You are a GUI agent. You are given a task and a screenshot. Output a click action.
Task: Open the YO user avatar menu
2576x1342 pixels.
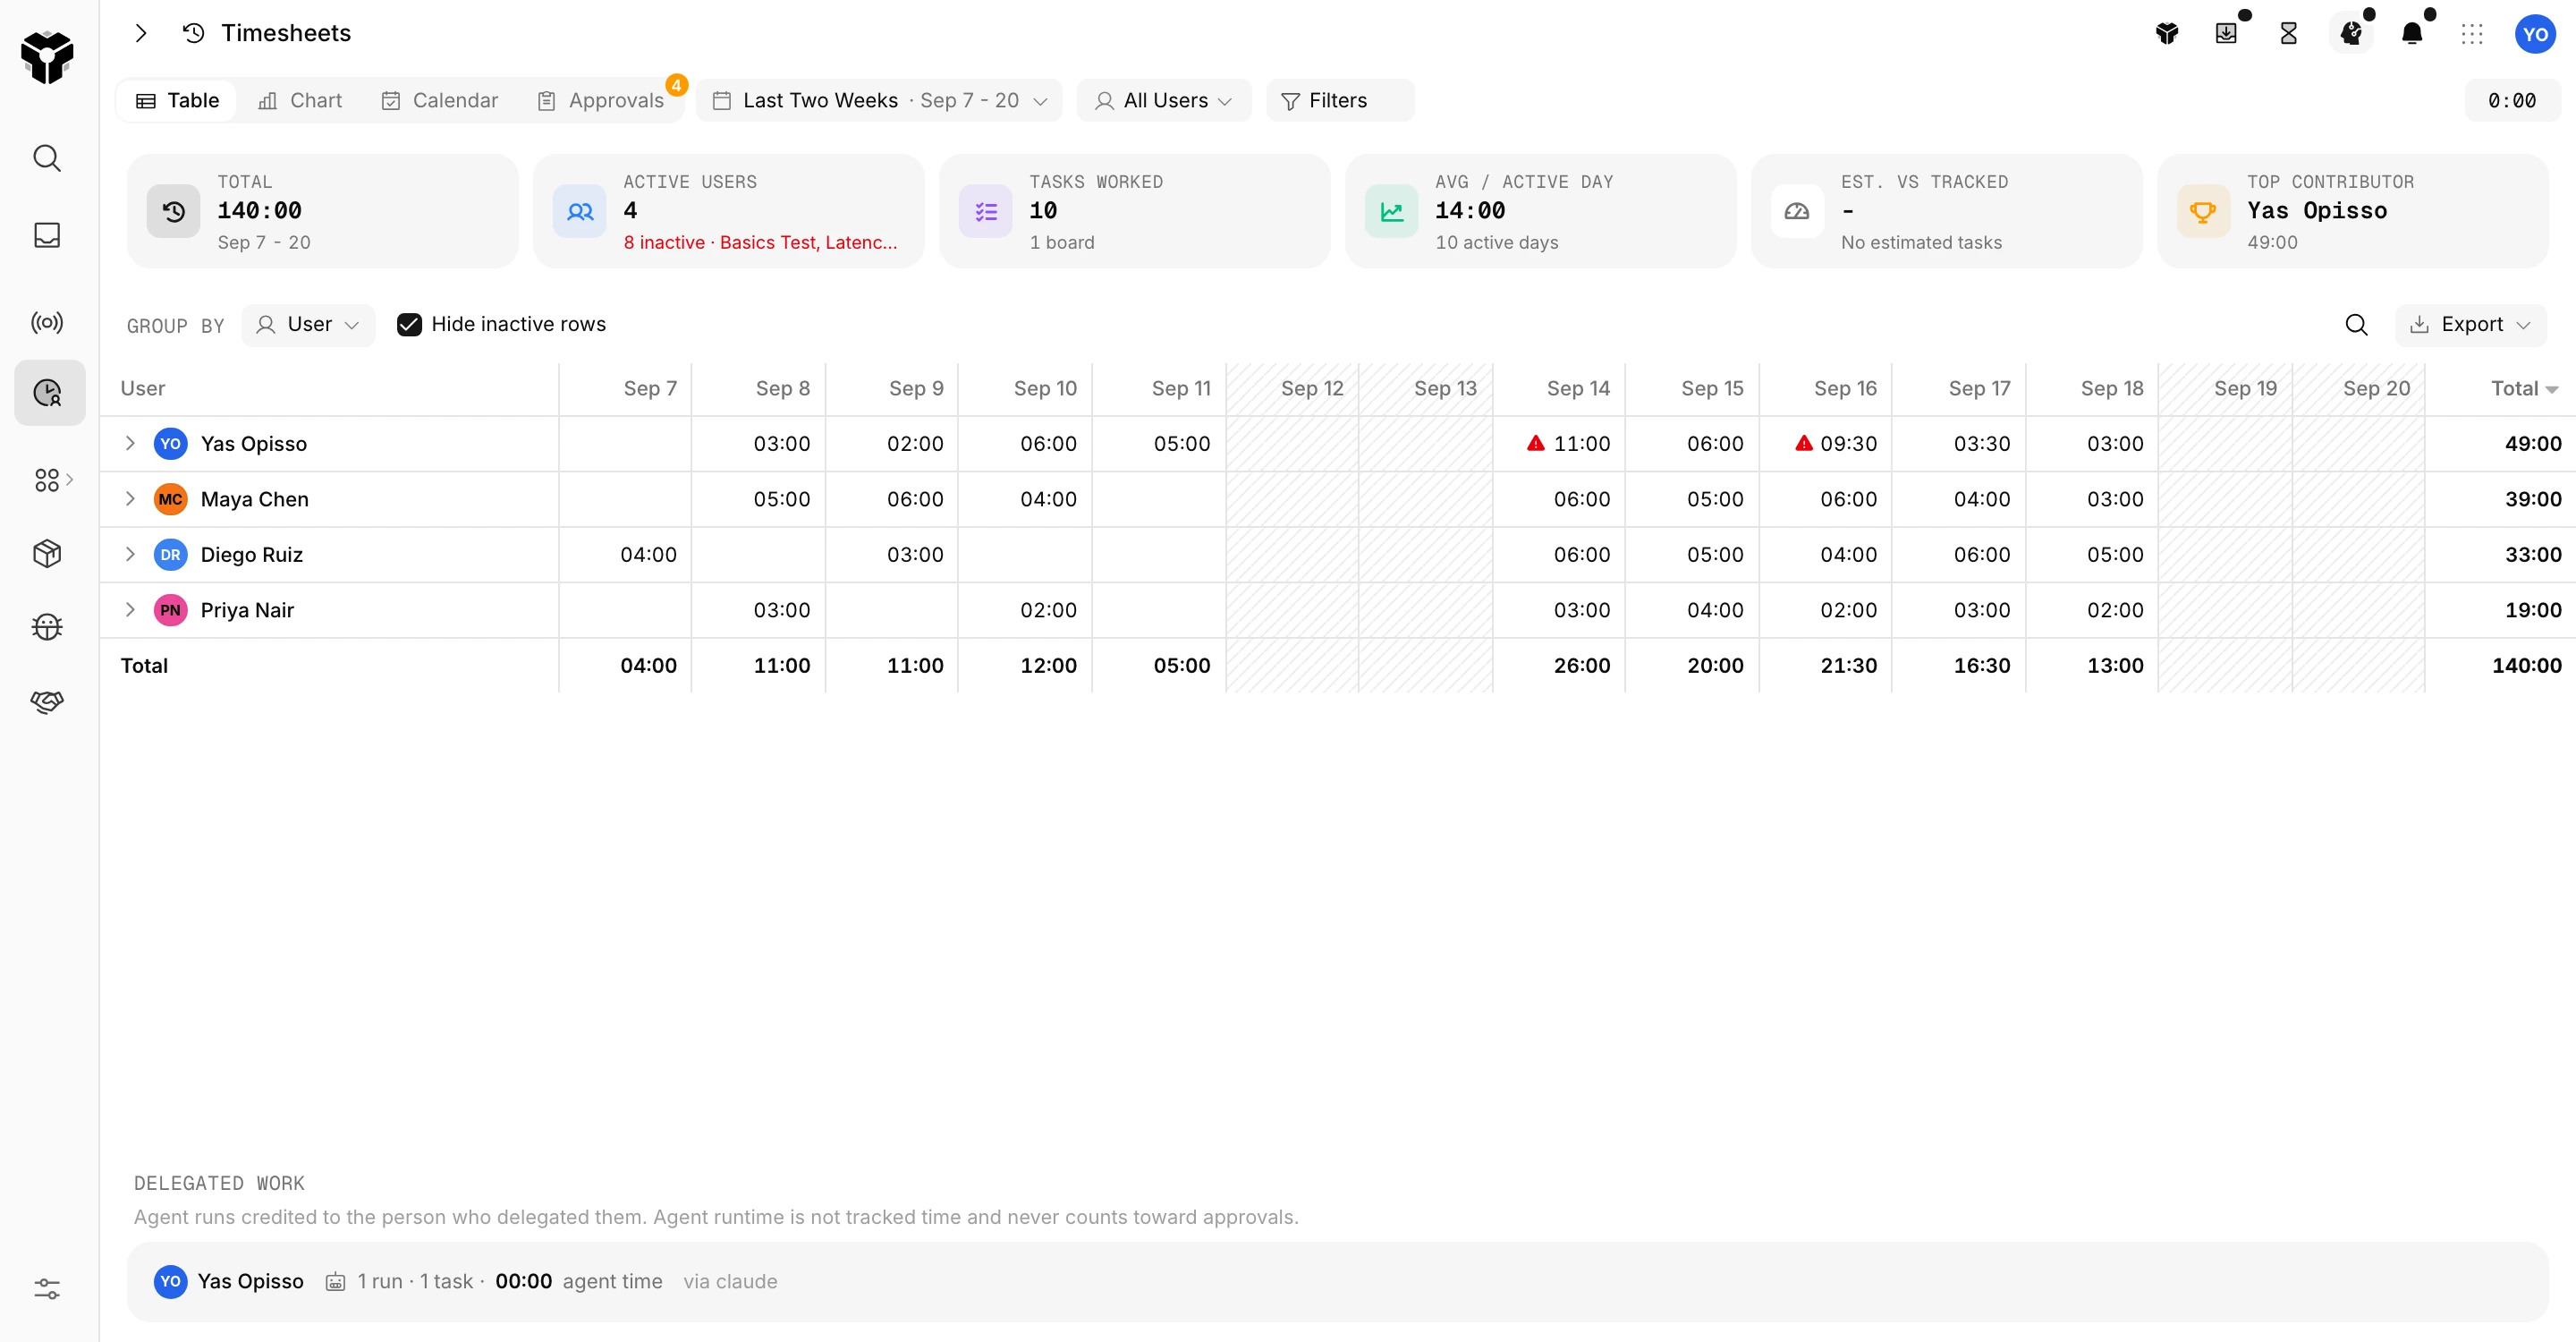point(2535,34)
